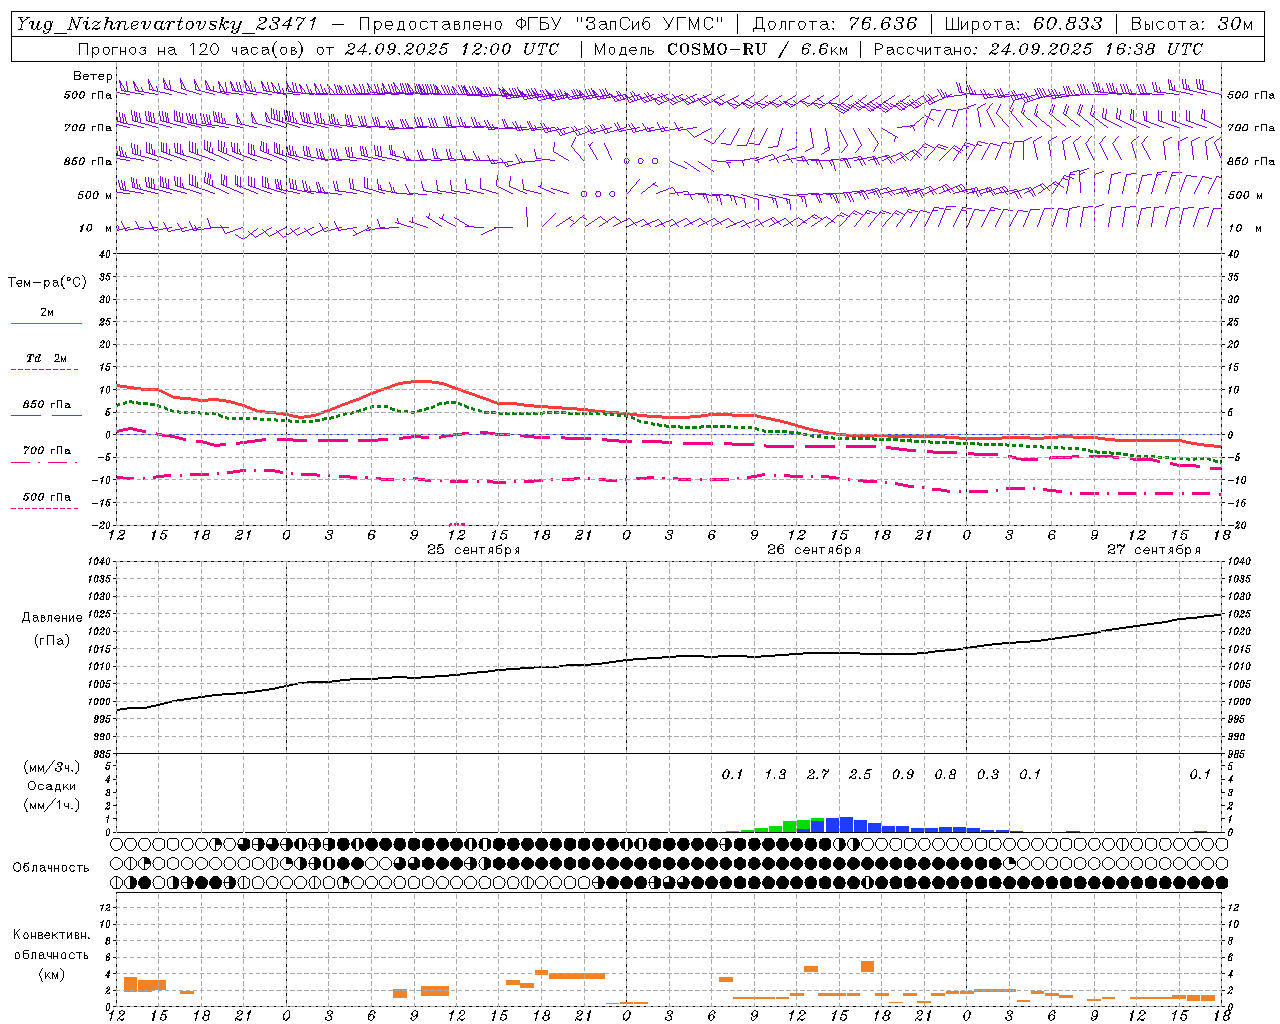The image size is (1280, 1024).
Task: Click the 2.7 precipitation total value
Action: [x=818, y=775]
